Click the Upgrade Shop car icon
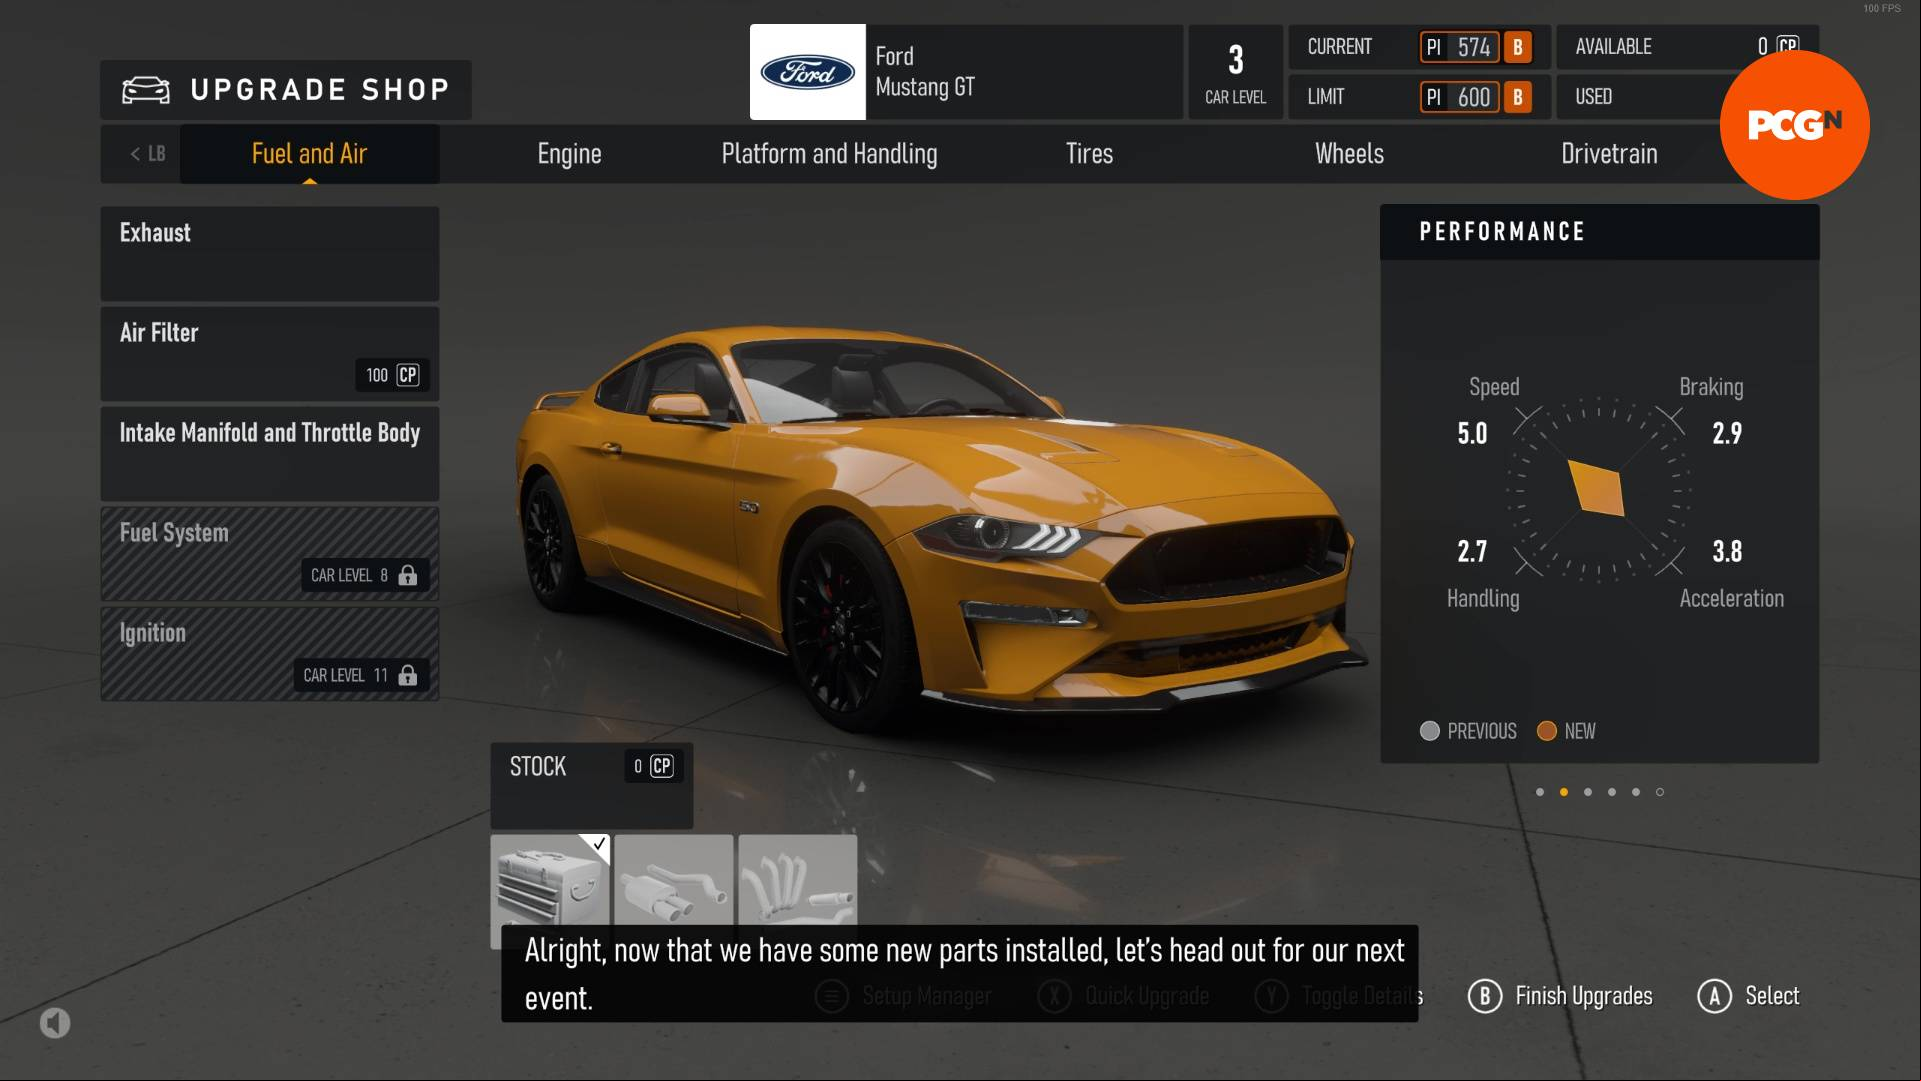The image size is (1921, 1081). (146, 90)
